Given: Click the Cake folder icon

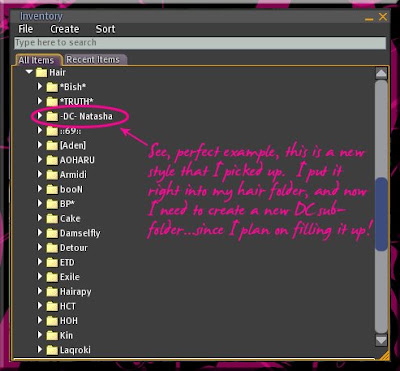Looking at the screenshot, I should click(52, 219).
